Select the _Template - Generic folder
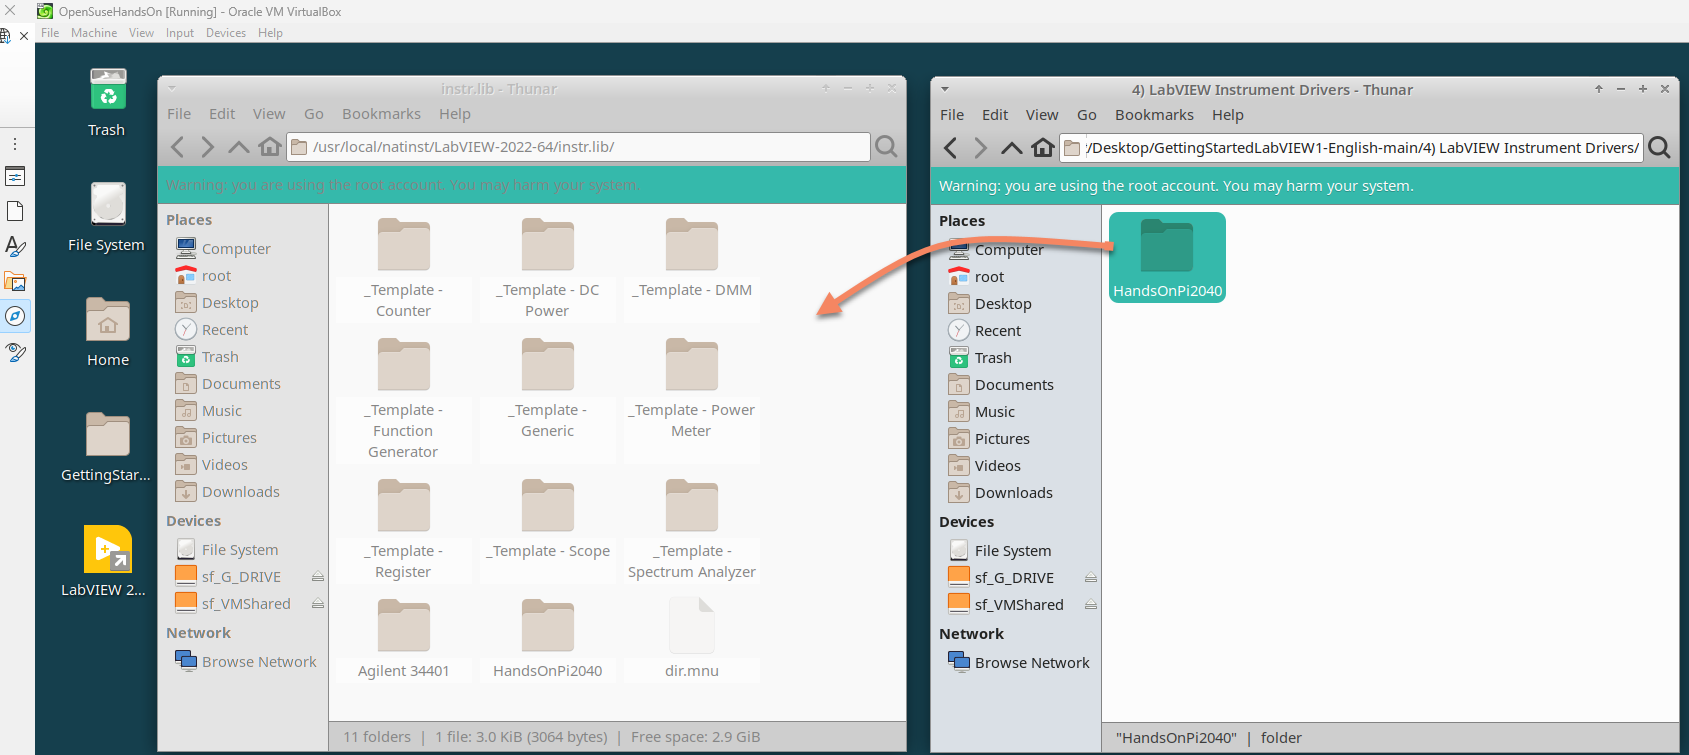The width and height of the screenshot is (1689, 755). point(548,388)
